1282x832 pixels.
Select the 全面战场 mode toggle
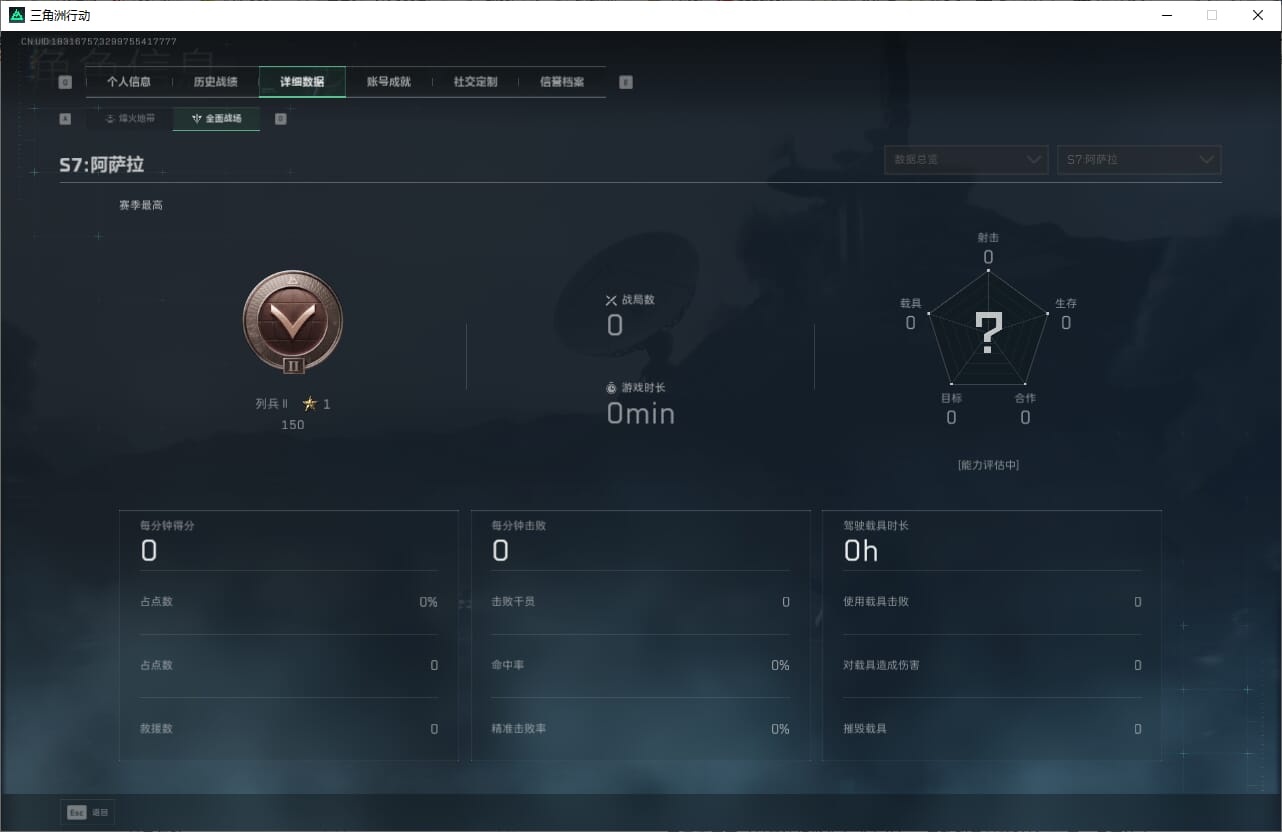click(217, 119)
